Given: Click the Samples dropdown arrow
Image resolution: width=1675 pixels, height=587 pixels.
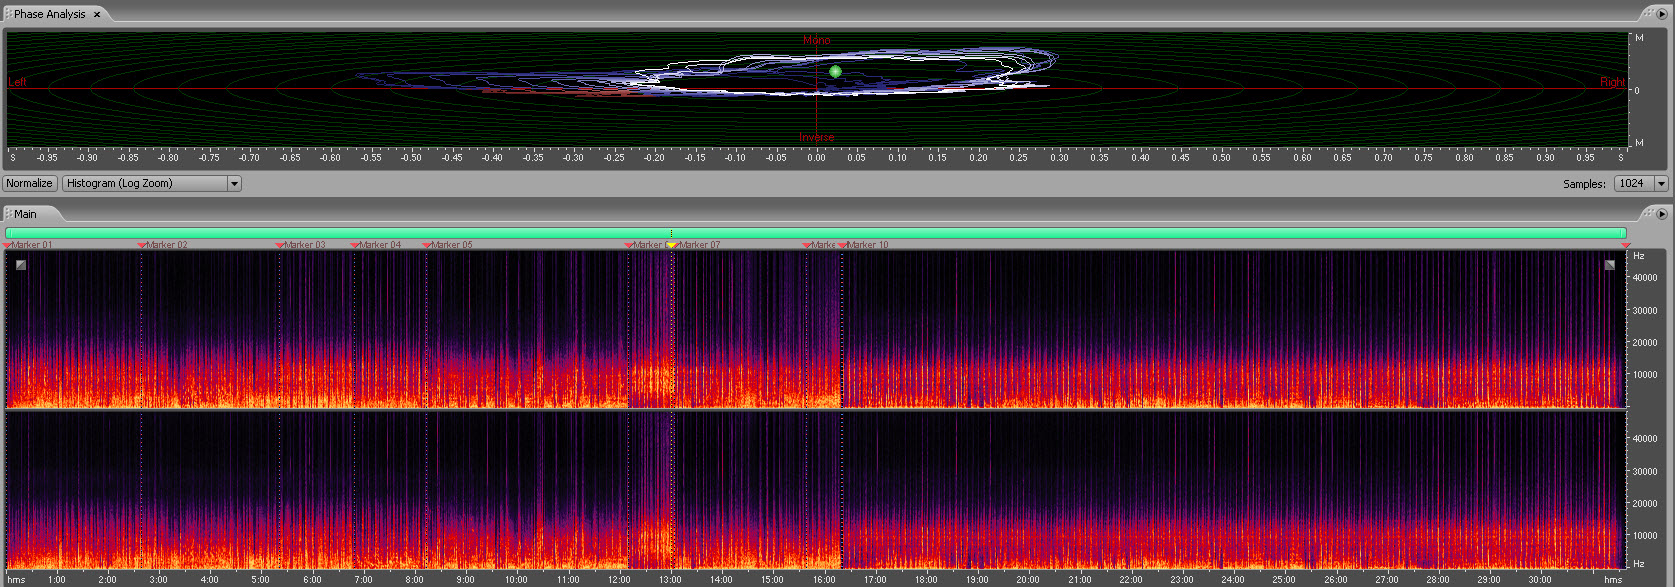Looking at the screenshot, I should 1661,184.
